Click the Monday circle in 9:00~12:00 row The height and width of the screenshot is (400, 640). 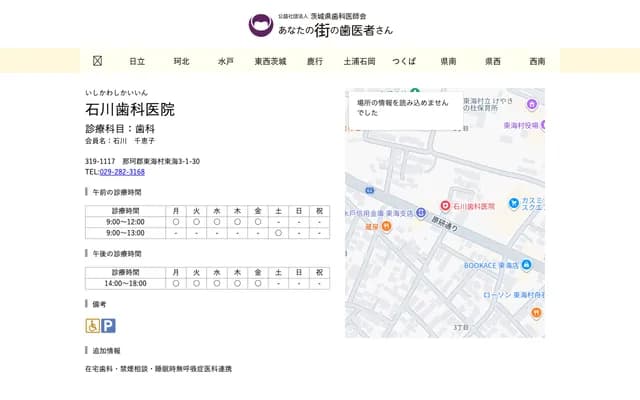pyautogui.click(x=176, y=222)
